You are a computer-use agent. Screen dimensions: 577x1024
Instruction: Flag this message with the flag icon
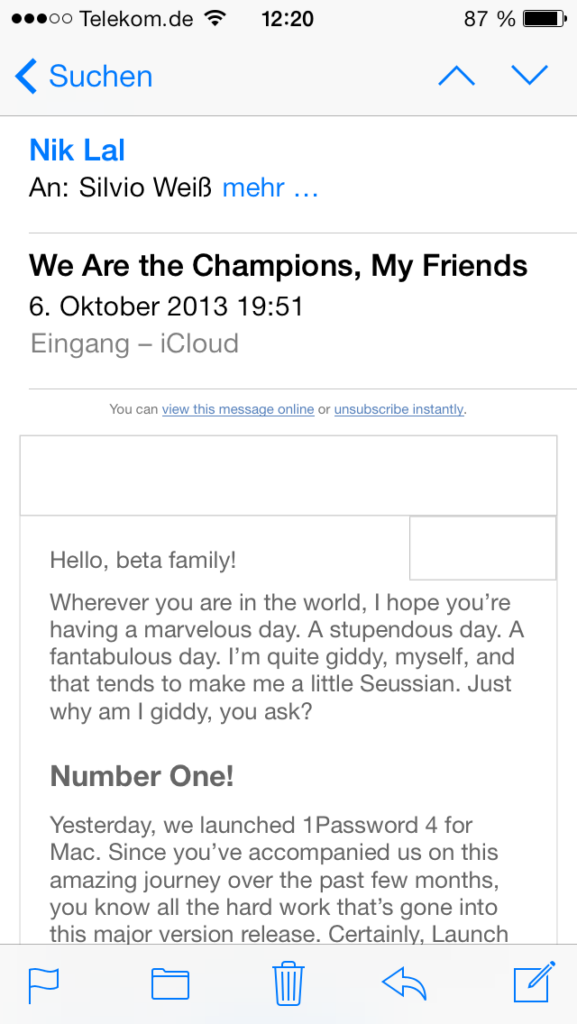(x=44, y=985)
